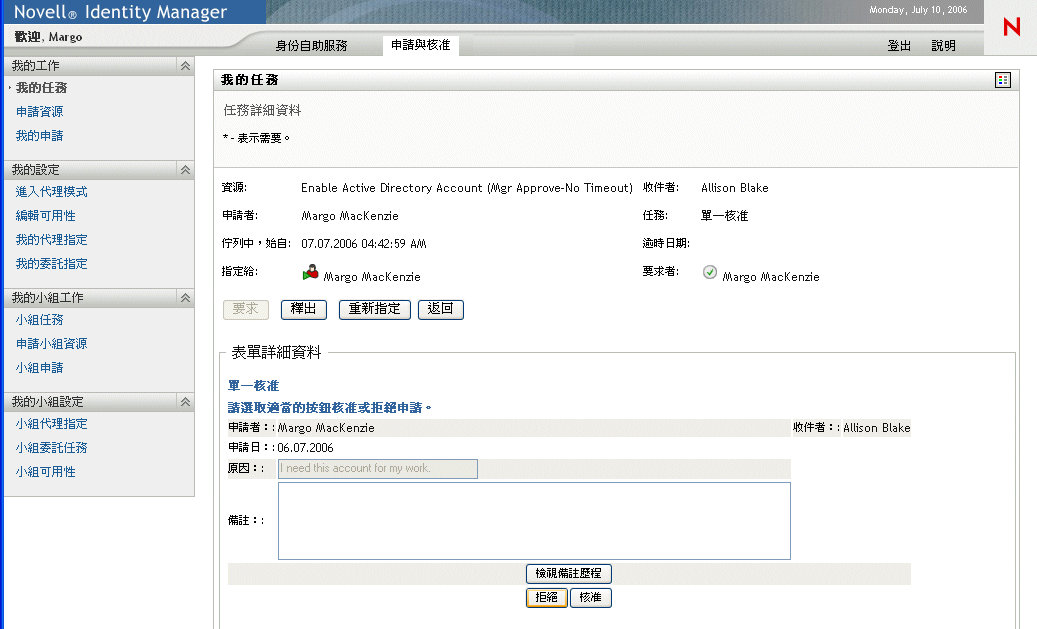Screen dimensions: 1037x629
Task: Click the disabled 要求 button
Action: click(x=246, y=310)
